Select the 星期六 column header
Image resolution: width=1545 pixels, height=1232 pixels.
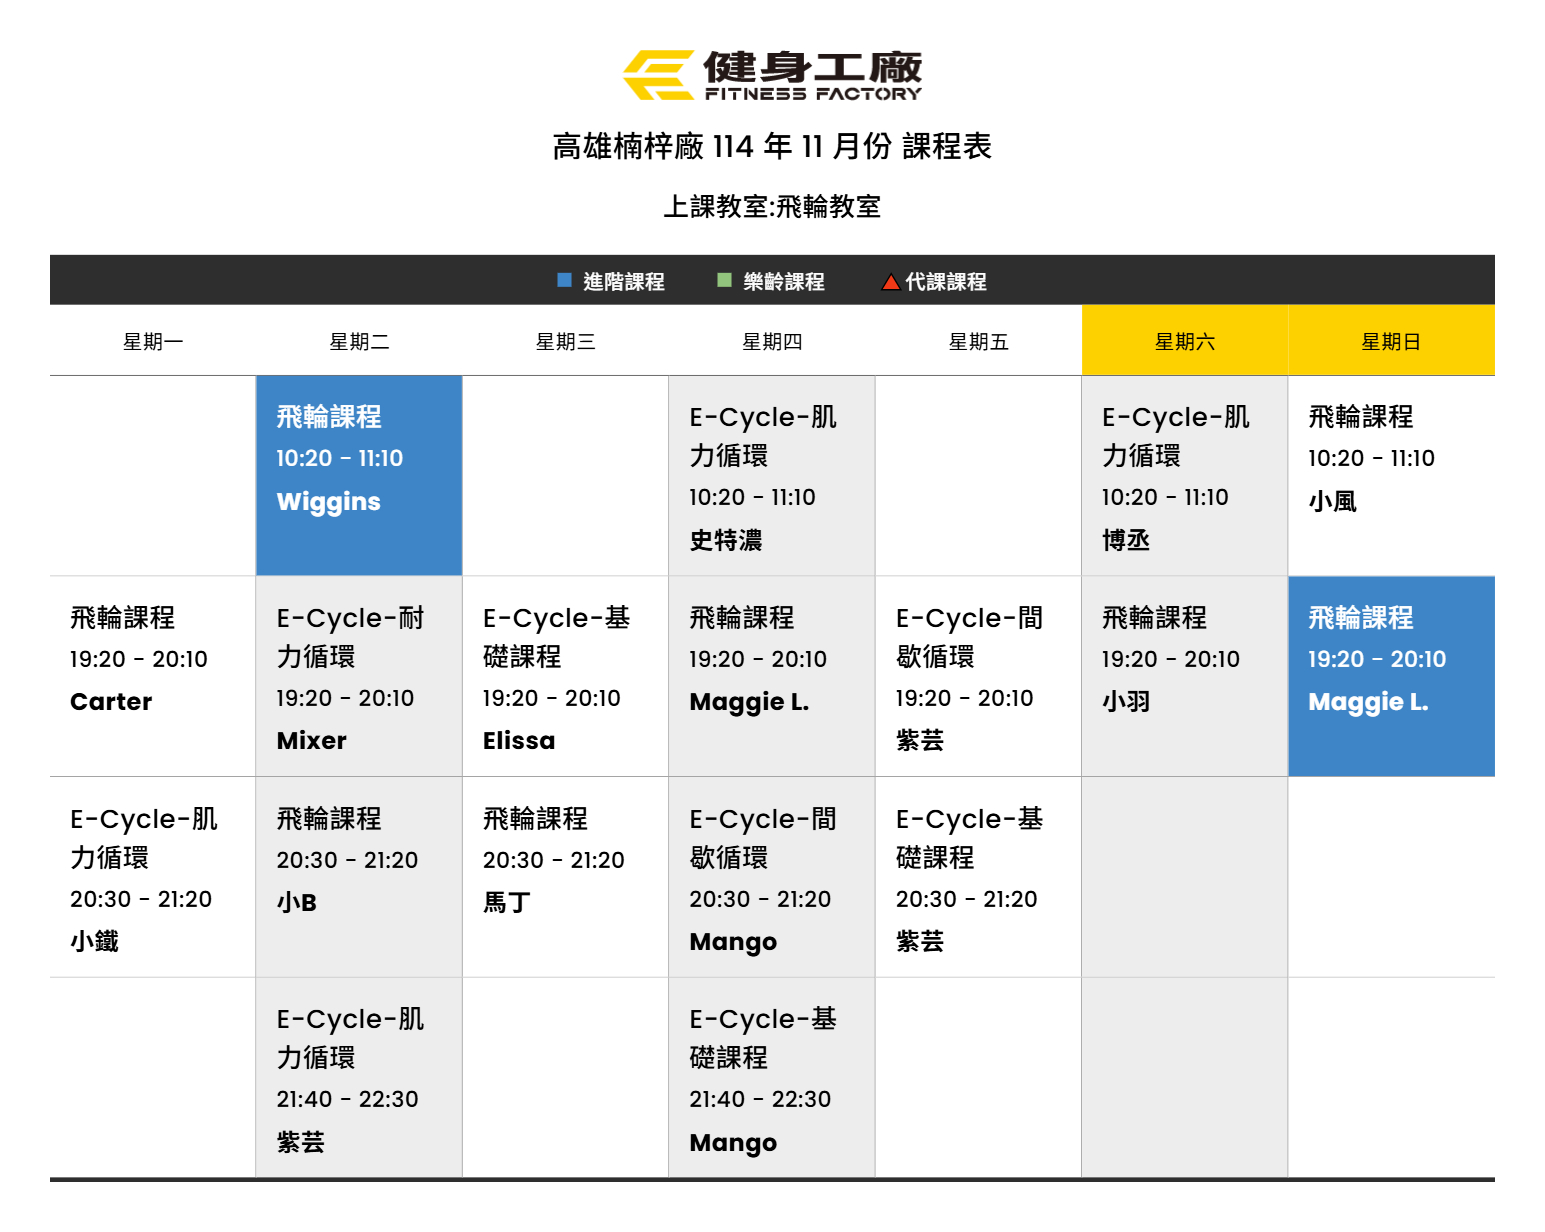tap(1184, 342)
